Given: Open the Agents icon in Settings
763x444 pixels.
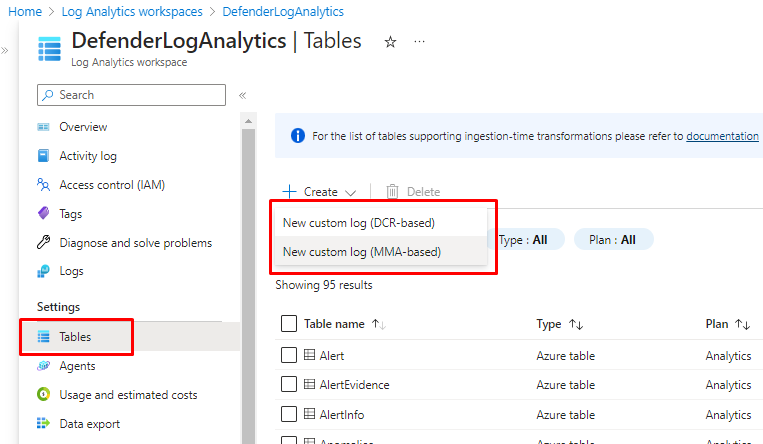Looking at the screenshot, I should (x=43, y=366).
